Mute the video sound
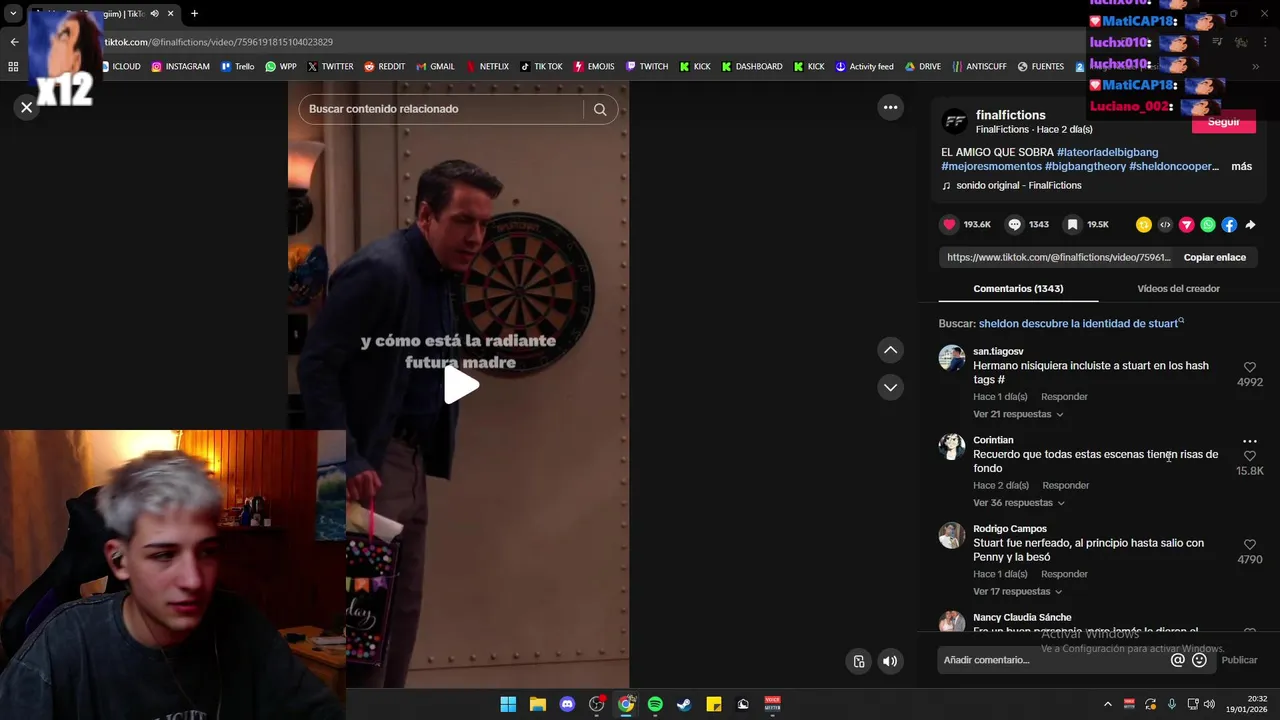Image resolution: width=1280 pixels, height=720 pixels. (x=890, y=661)
